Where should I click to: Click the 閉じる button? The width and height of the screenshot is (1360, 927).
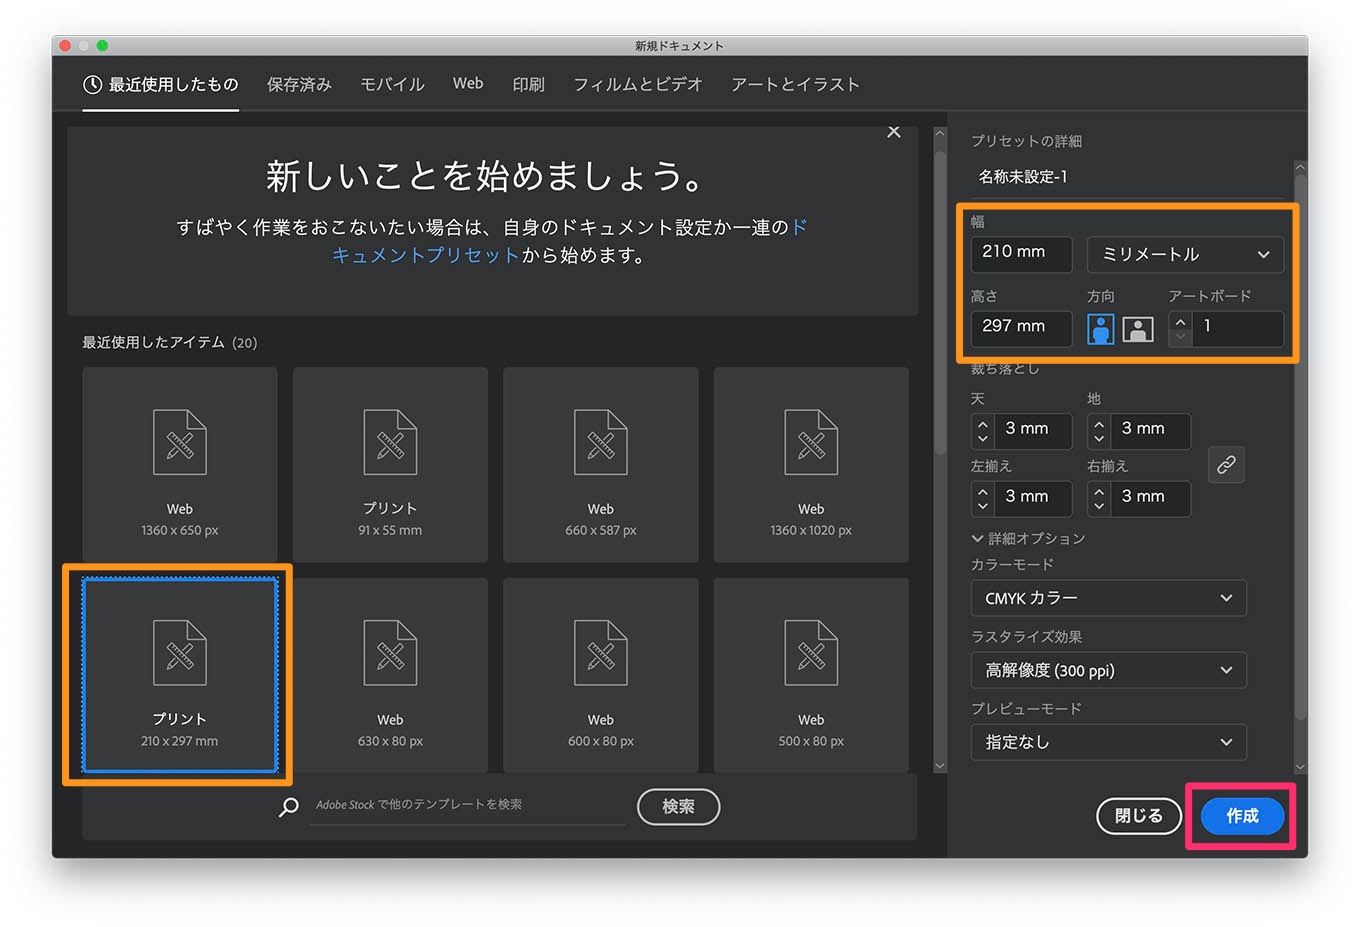[x=1138, y=816]
